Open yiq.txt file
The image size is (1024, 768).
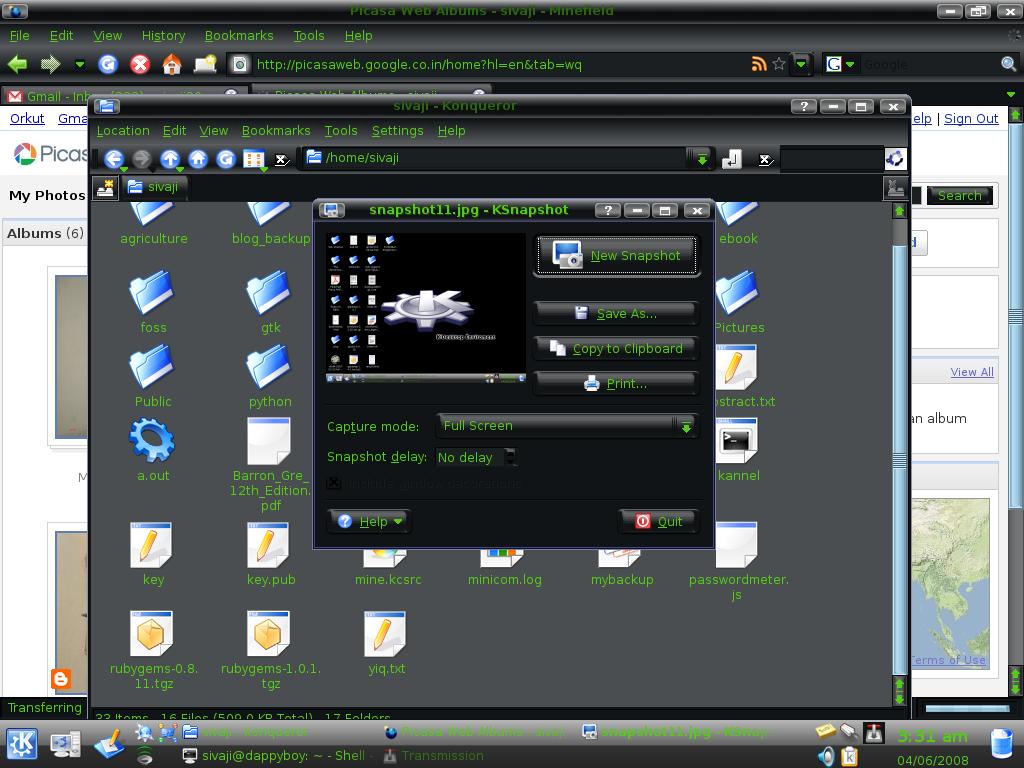click(x=386, y=643)
